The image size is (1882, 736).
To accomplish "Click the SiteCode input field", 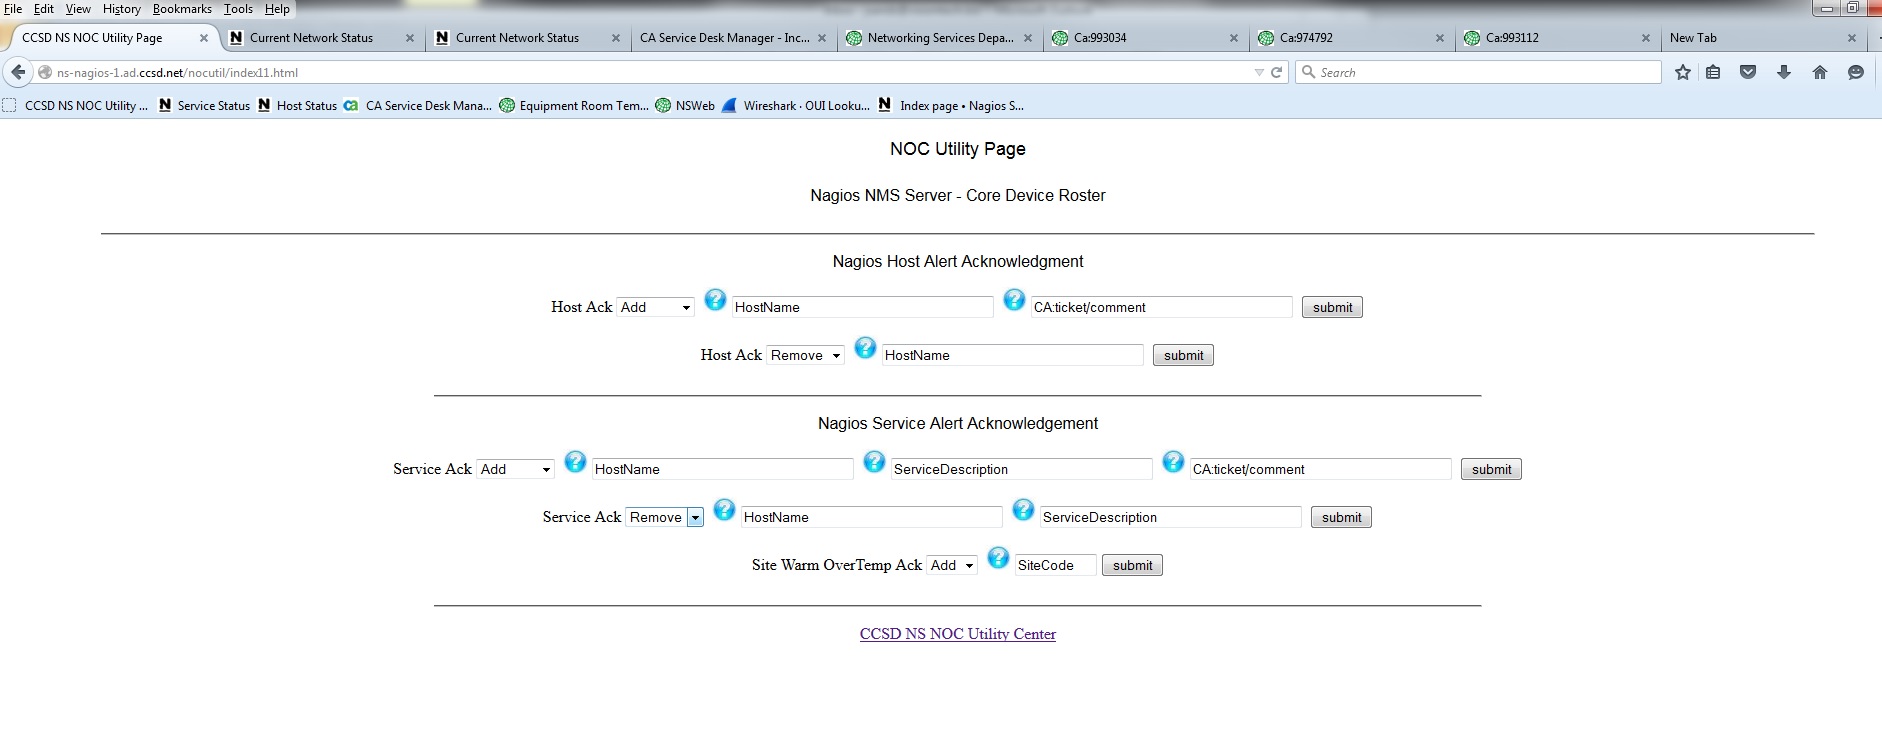I will coord(1055,565).
